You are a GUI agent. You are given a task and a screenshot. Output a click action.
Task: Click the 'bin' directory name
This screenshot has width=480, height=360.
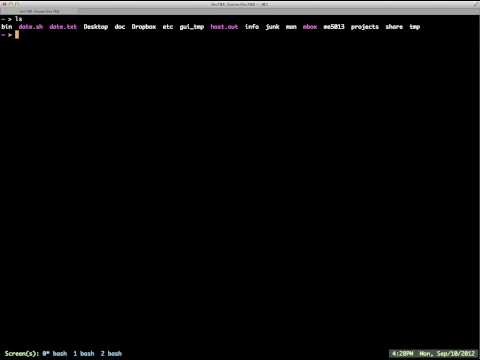pos(7,27)
